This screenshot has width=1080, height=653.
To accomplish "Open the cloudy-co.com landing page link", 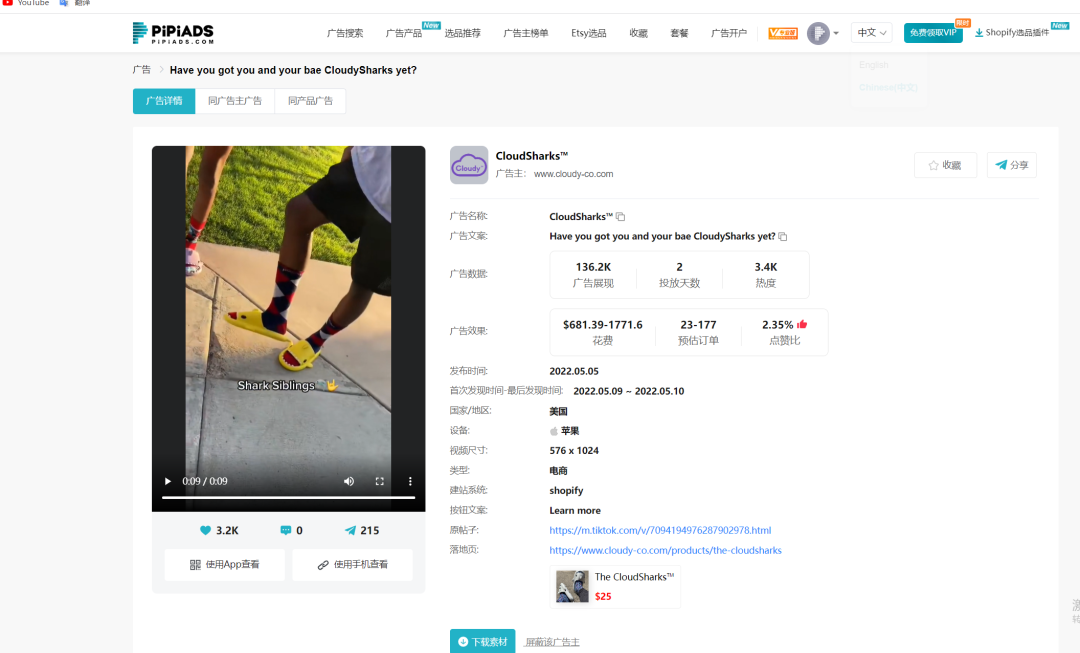I will (x=665, y=550).
